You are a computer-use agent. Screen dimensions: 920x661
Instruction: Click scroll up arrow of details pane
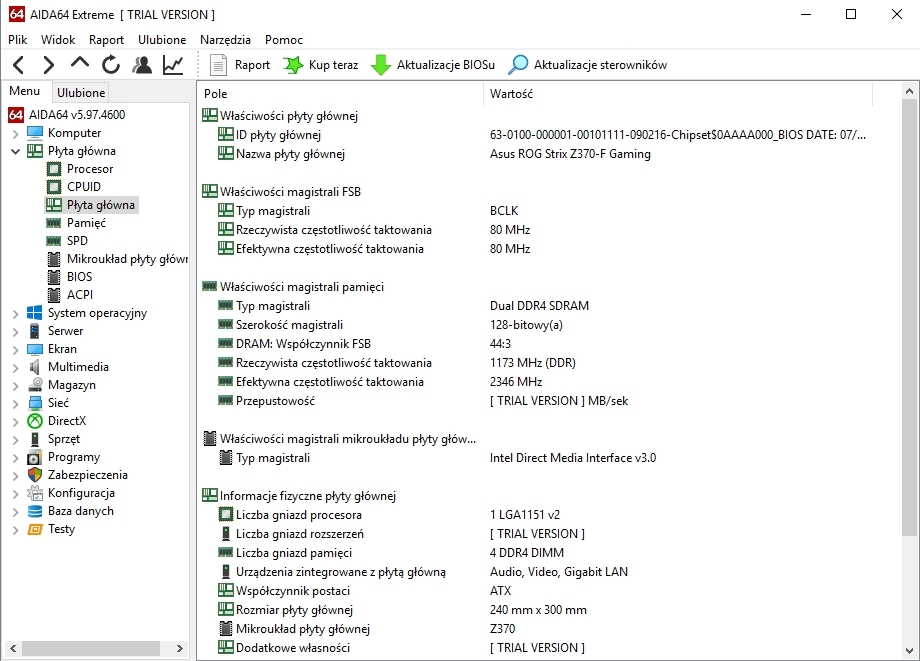pyautogui.click(x=909, y=91)
